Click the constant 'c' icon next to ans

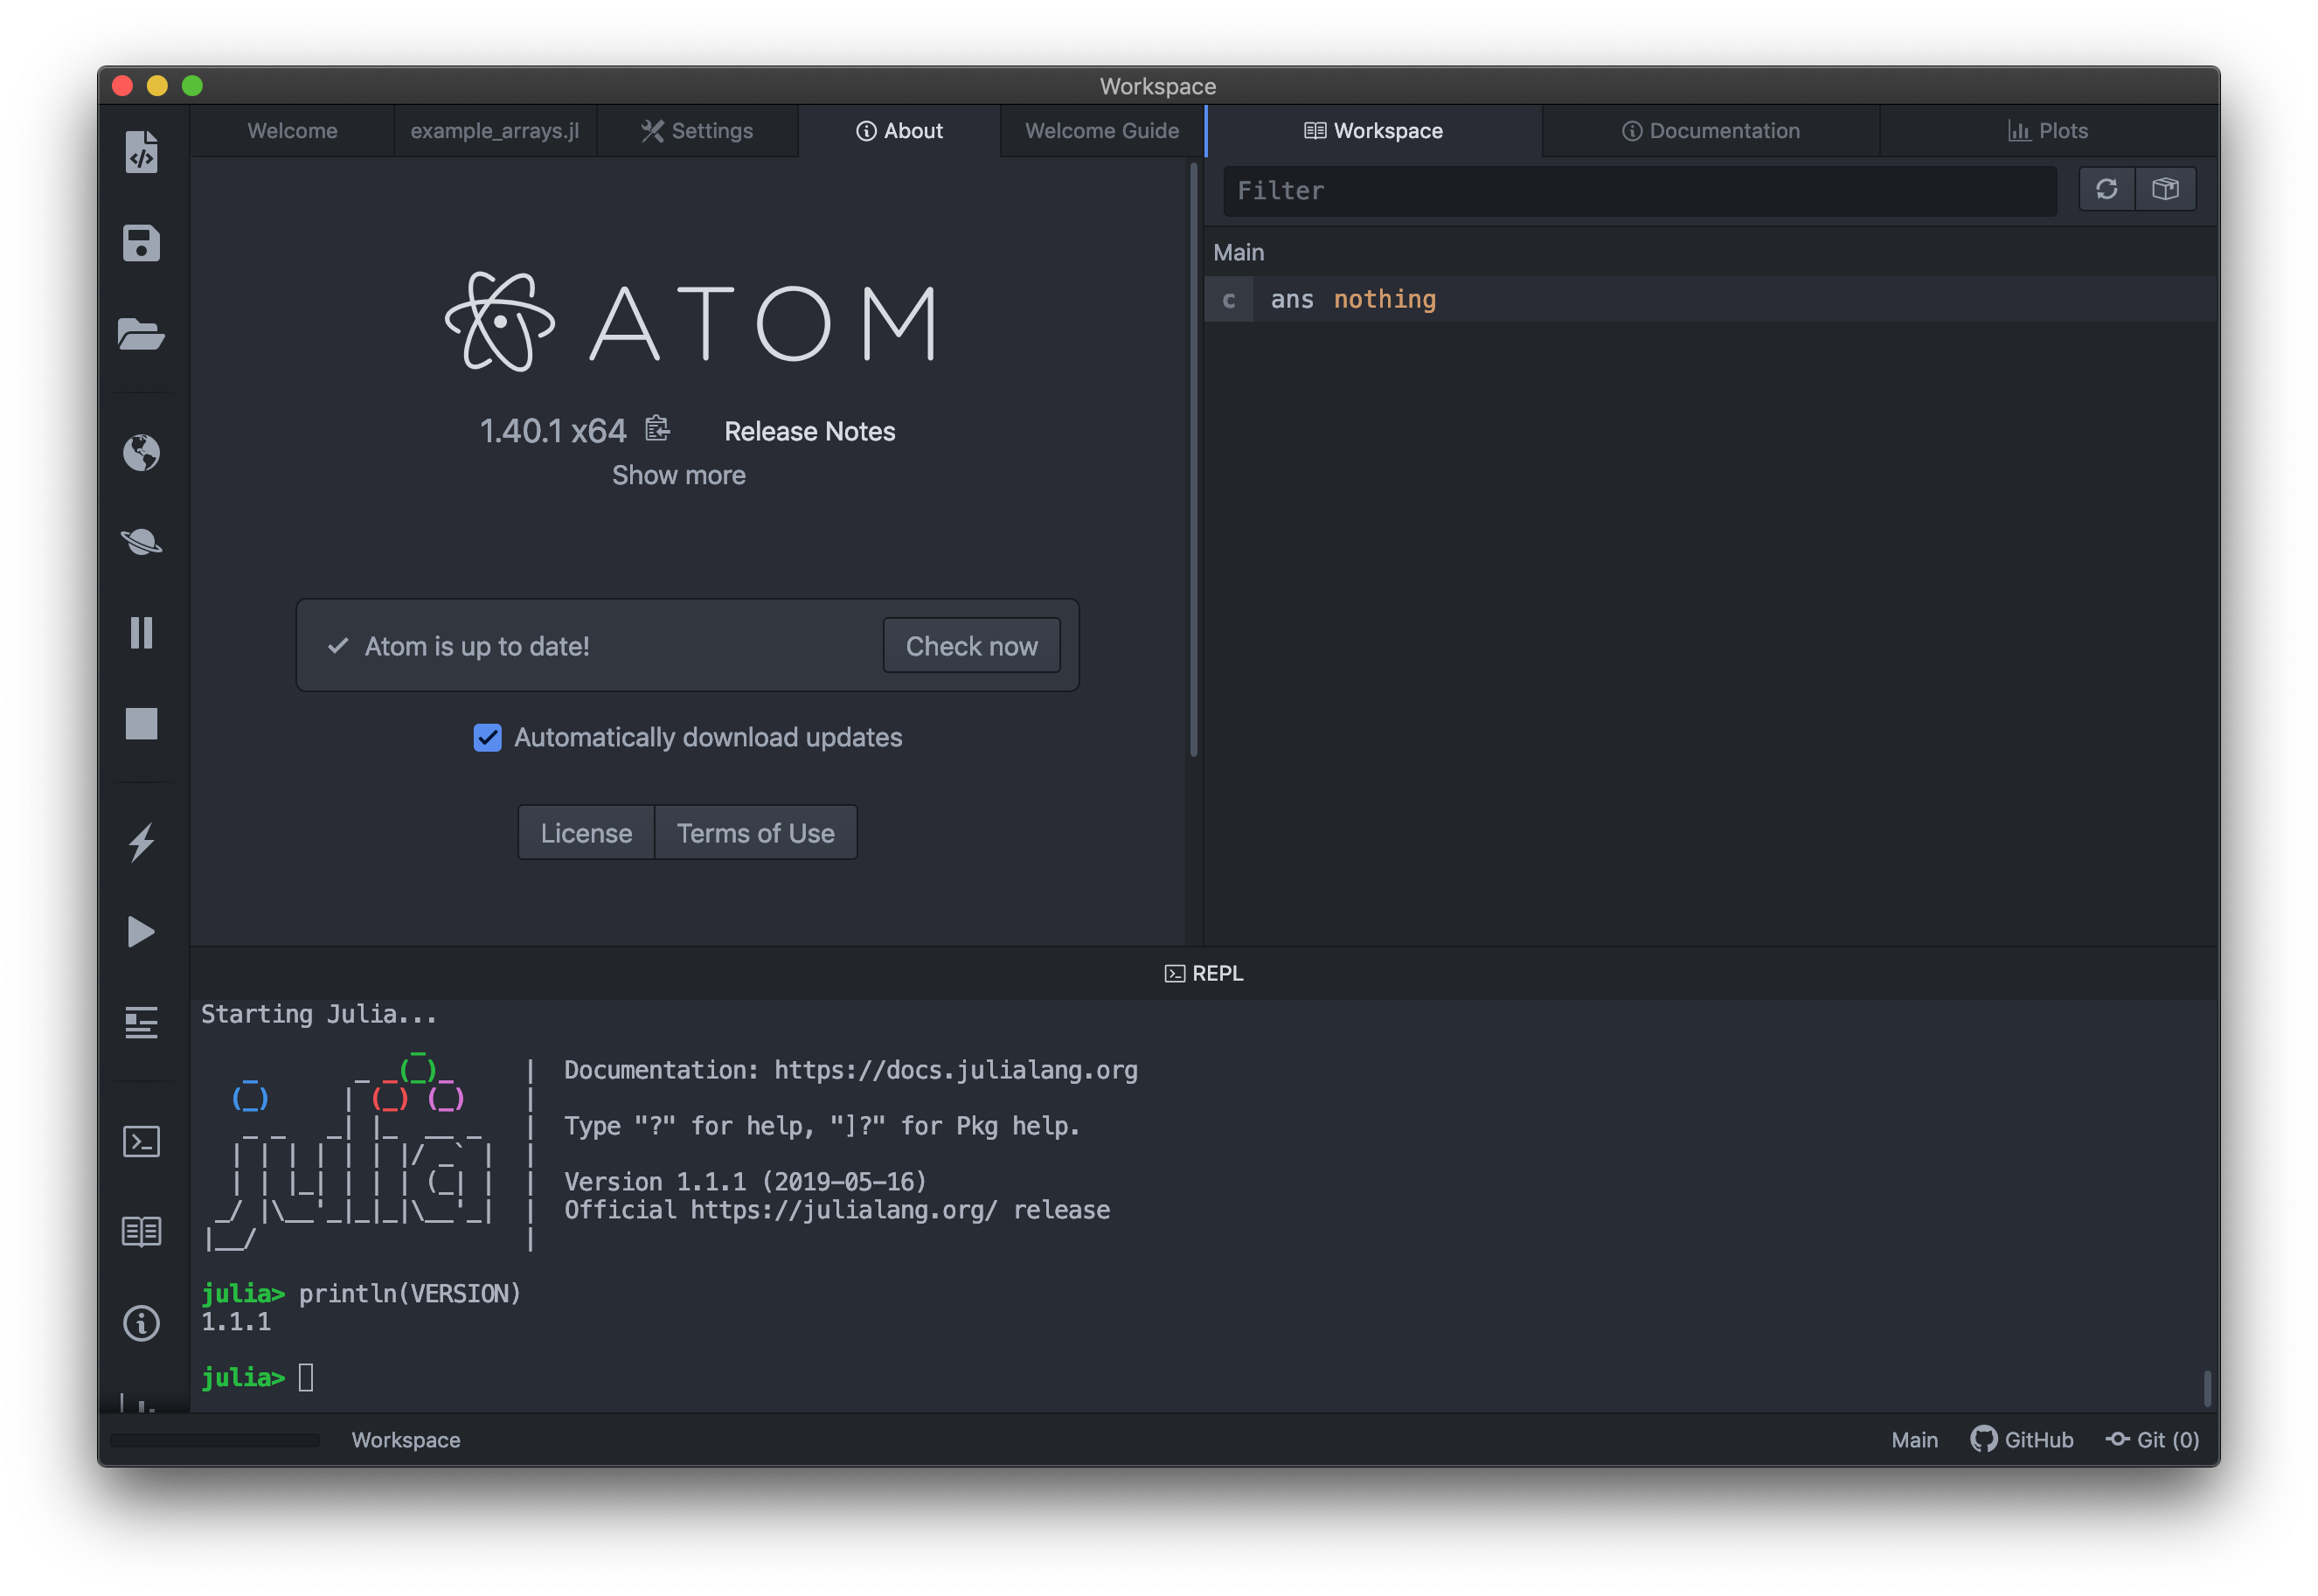[1229, 300]
